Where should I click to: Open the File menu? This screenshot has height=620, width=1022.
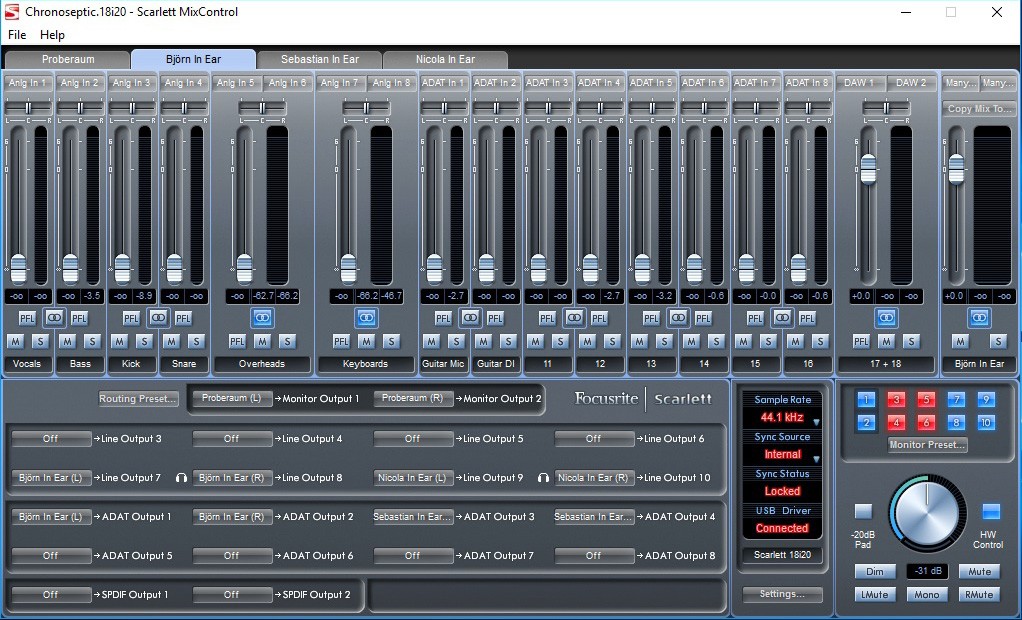pos(17,35)
